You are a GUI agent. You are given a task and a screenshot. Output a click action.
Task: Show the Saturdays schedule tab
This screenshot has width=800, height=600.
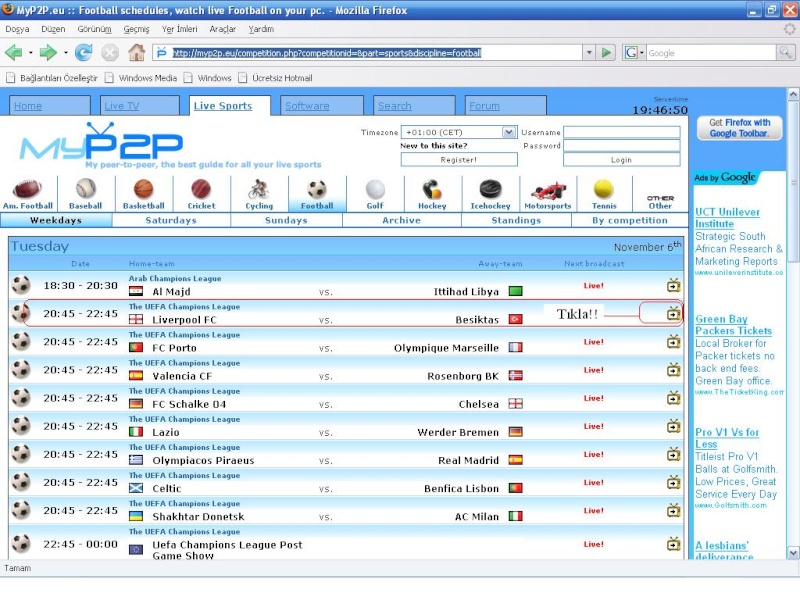[x=171, y=220]
